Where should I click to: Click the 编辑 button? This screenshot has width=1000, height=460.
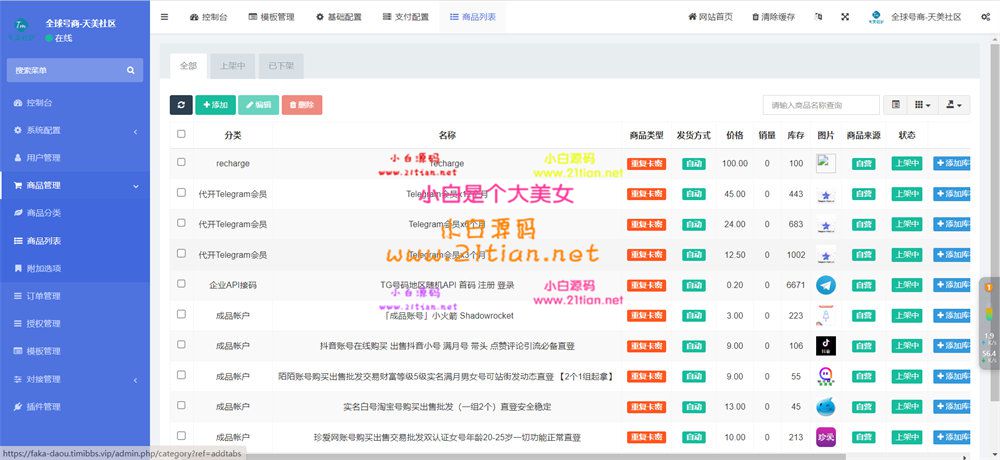click(258, 105)
